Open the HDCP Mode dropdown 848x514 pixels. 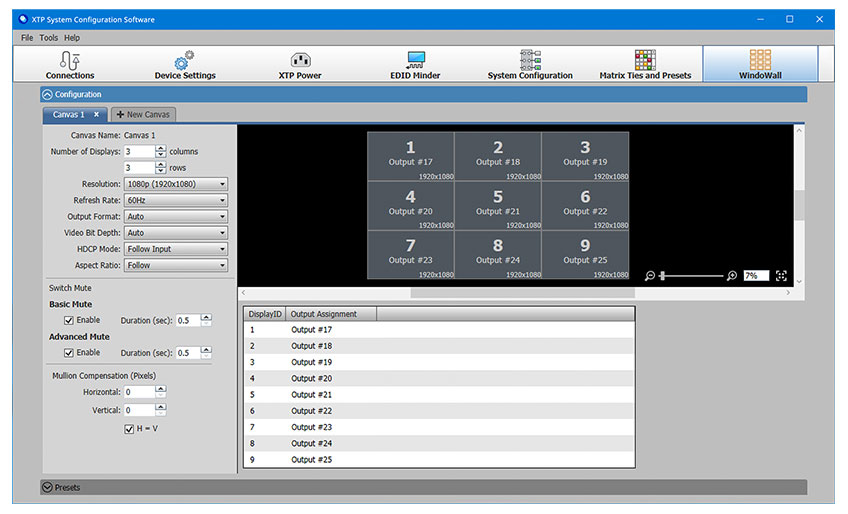(x=176, y=249)
